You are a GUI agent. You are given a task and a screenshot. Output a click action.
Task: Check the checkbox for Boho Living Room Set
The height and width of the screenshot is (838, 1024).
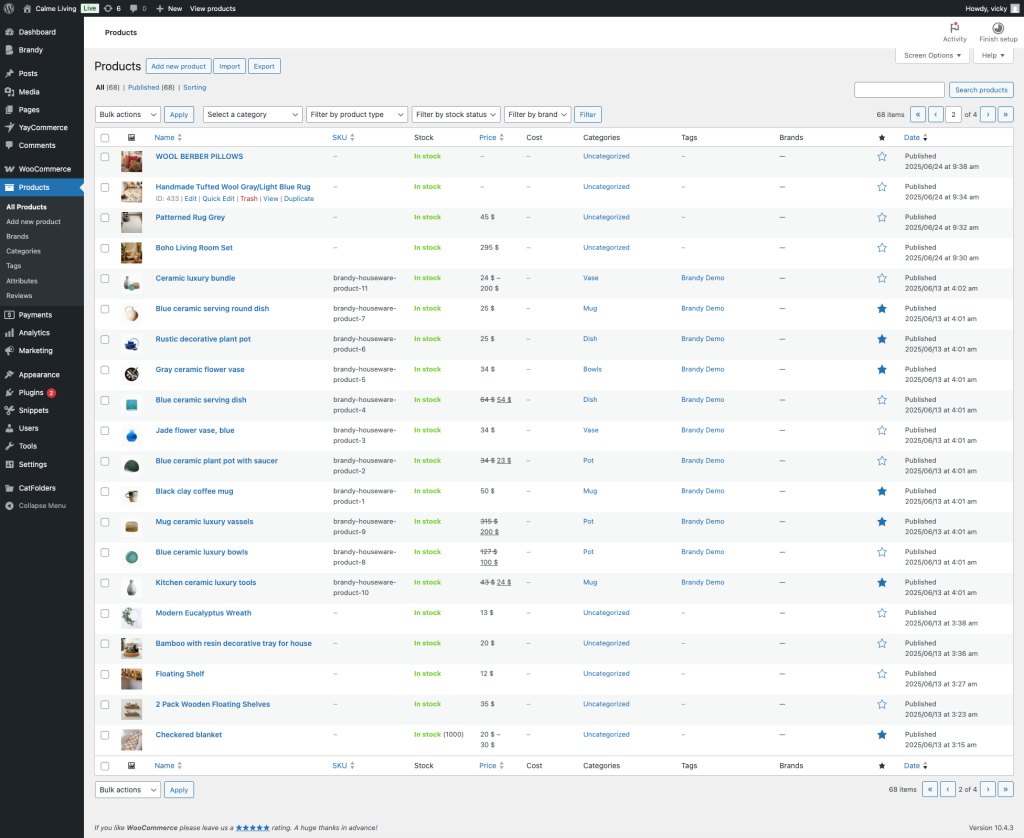[105, 248]
